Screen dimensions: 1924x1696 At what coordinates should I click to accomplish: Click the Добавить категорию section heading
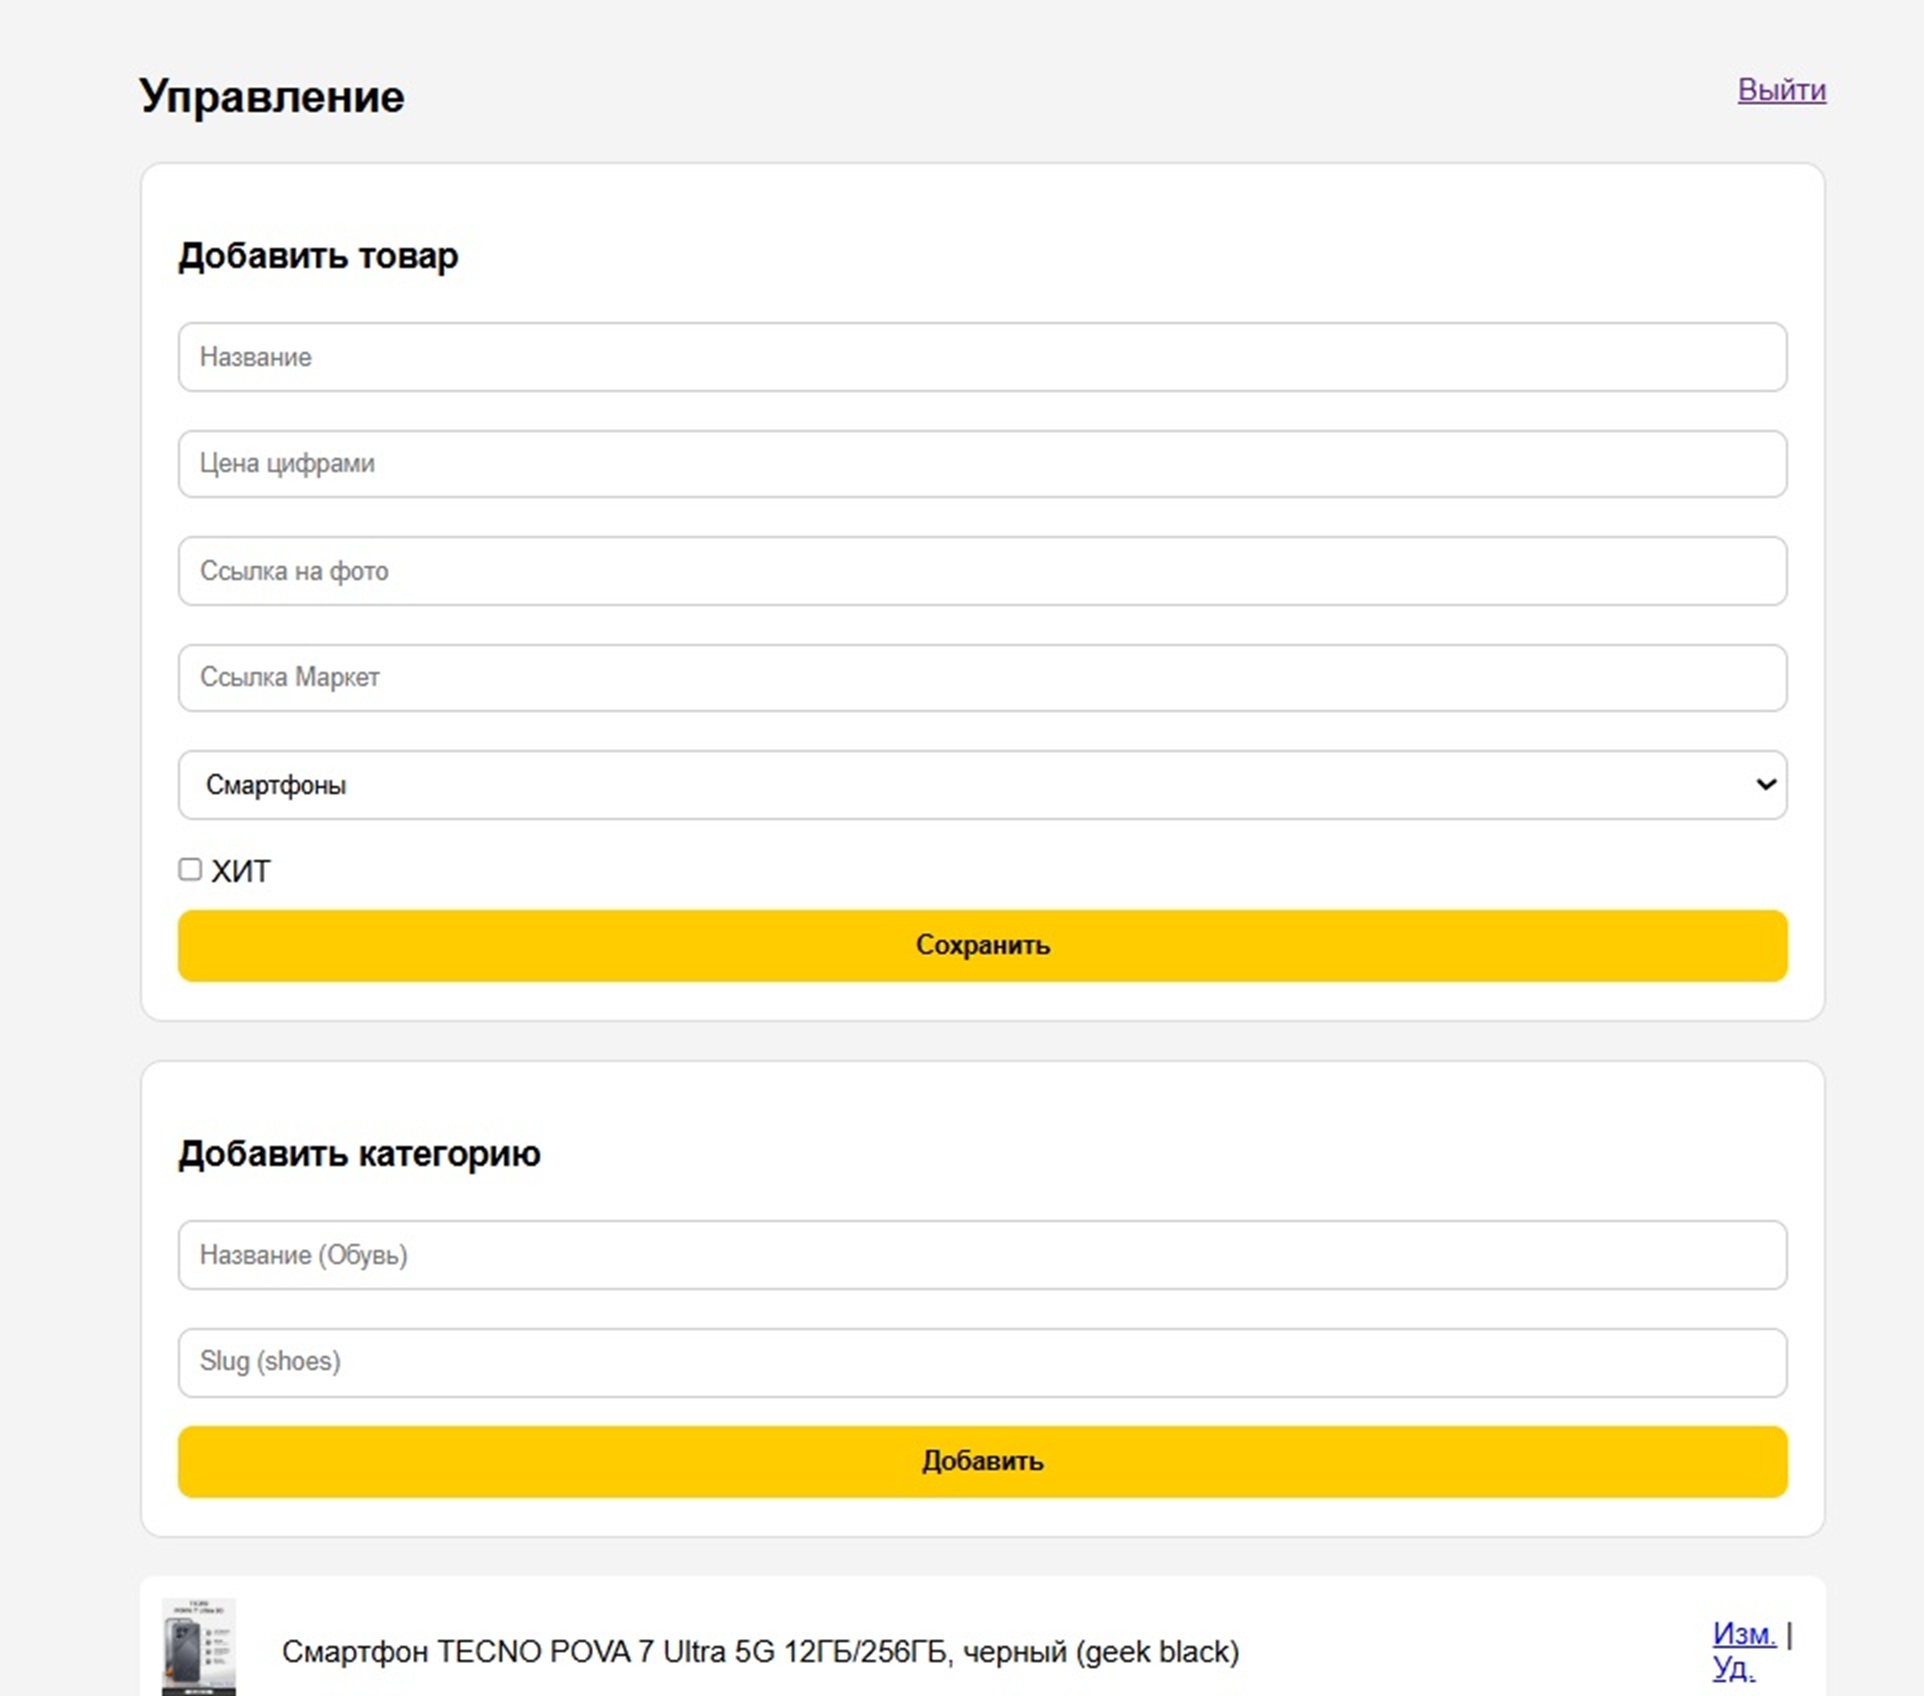359,1154
